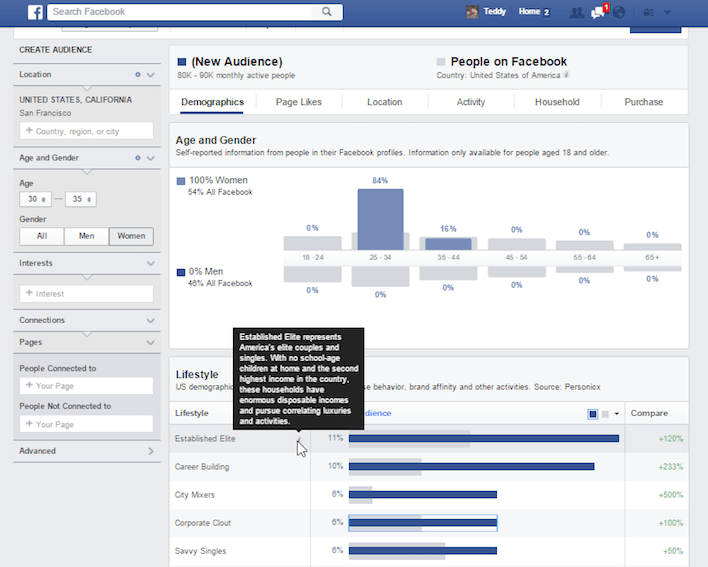
Task: Sort by the Lifestyle column header
Action: coord(192,413)
